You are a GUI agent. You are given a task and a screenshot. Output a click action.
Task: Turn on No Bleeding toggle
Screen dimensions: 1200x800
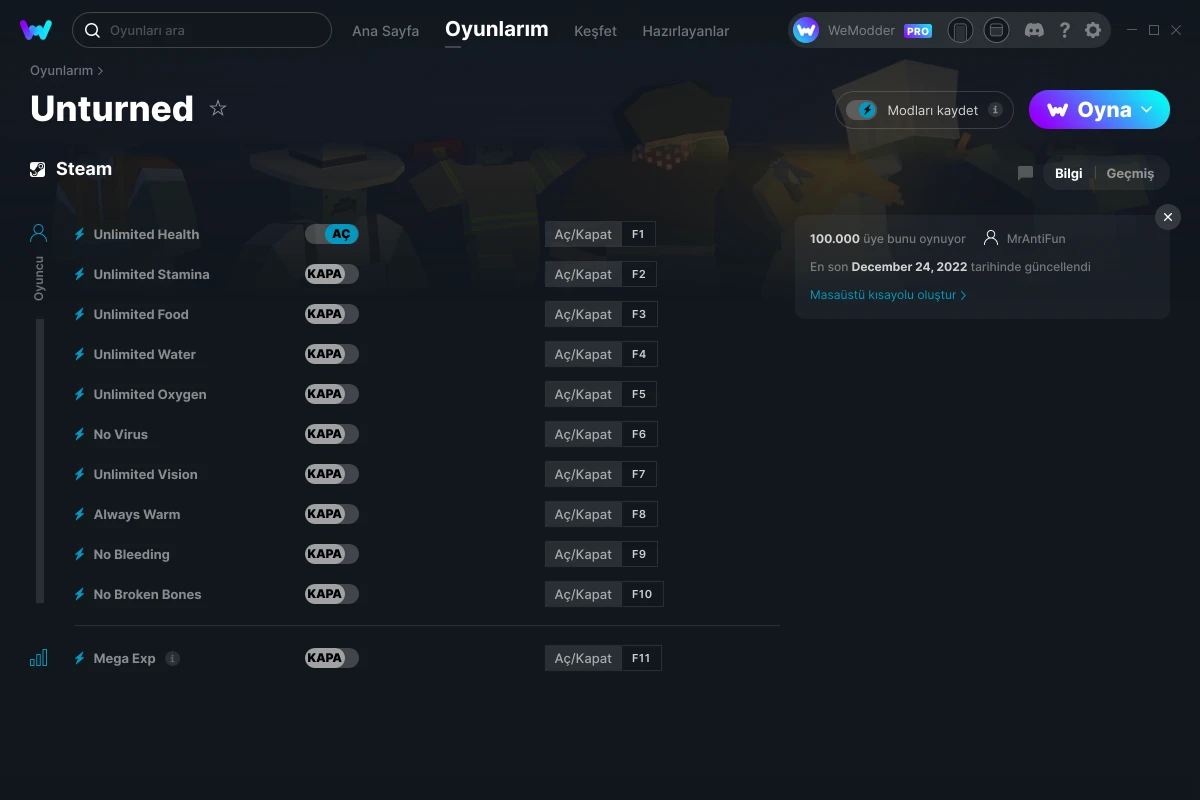pos(332,554)
